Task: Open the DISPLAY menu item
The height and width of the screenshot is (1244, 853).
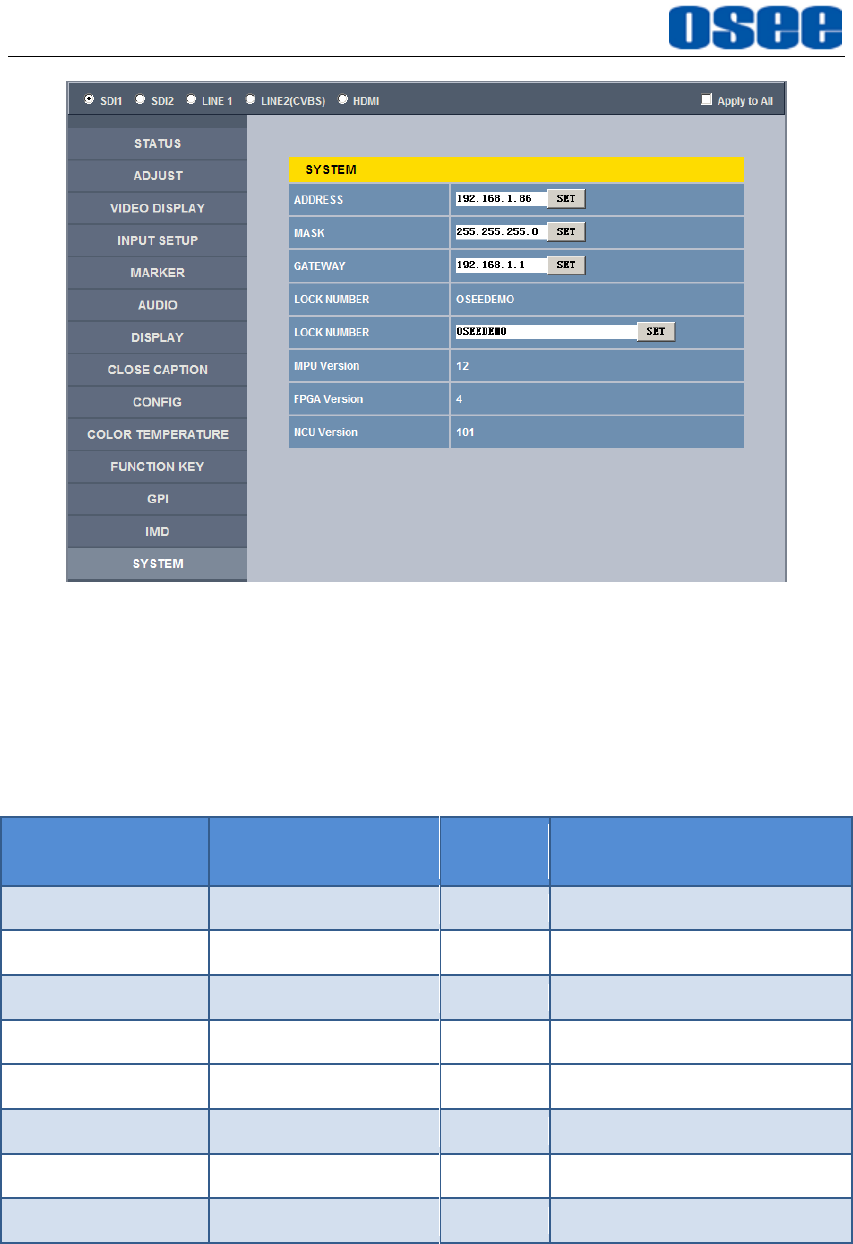Action: point(157,338)
